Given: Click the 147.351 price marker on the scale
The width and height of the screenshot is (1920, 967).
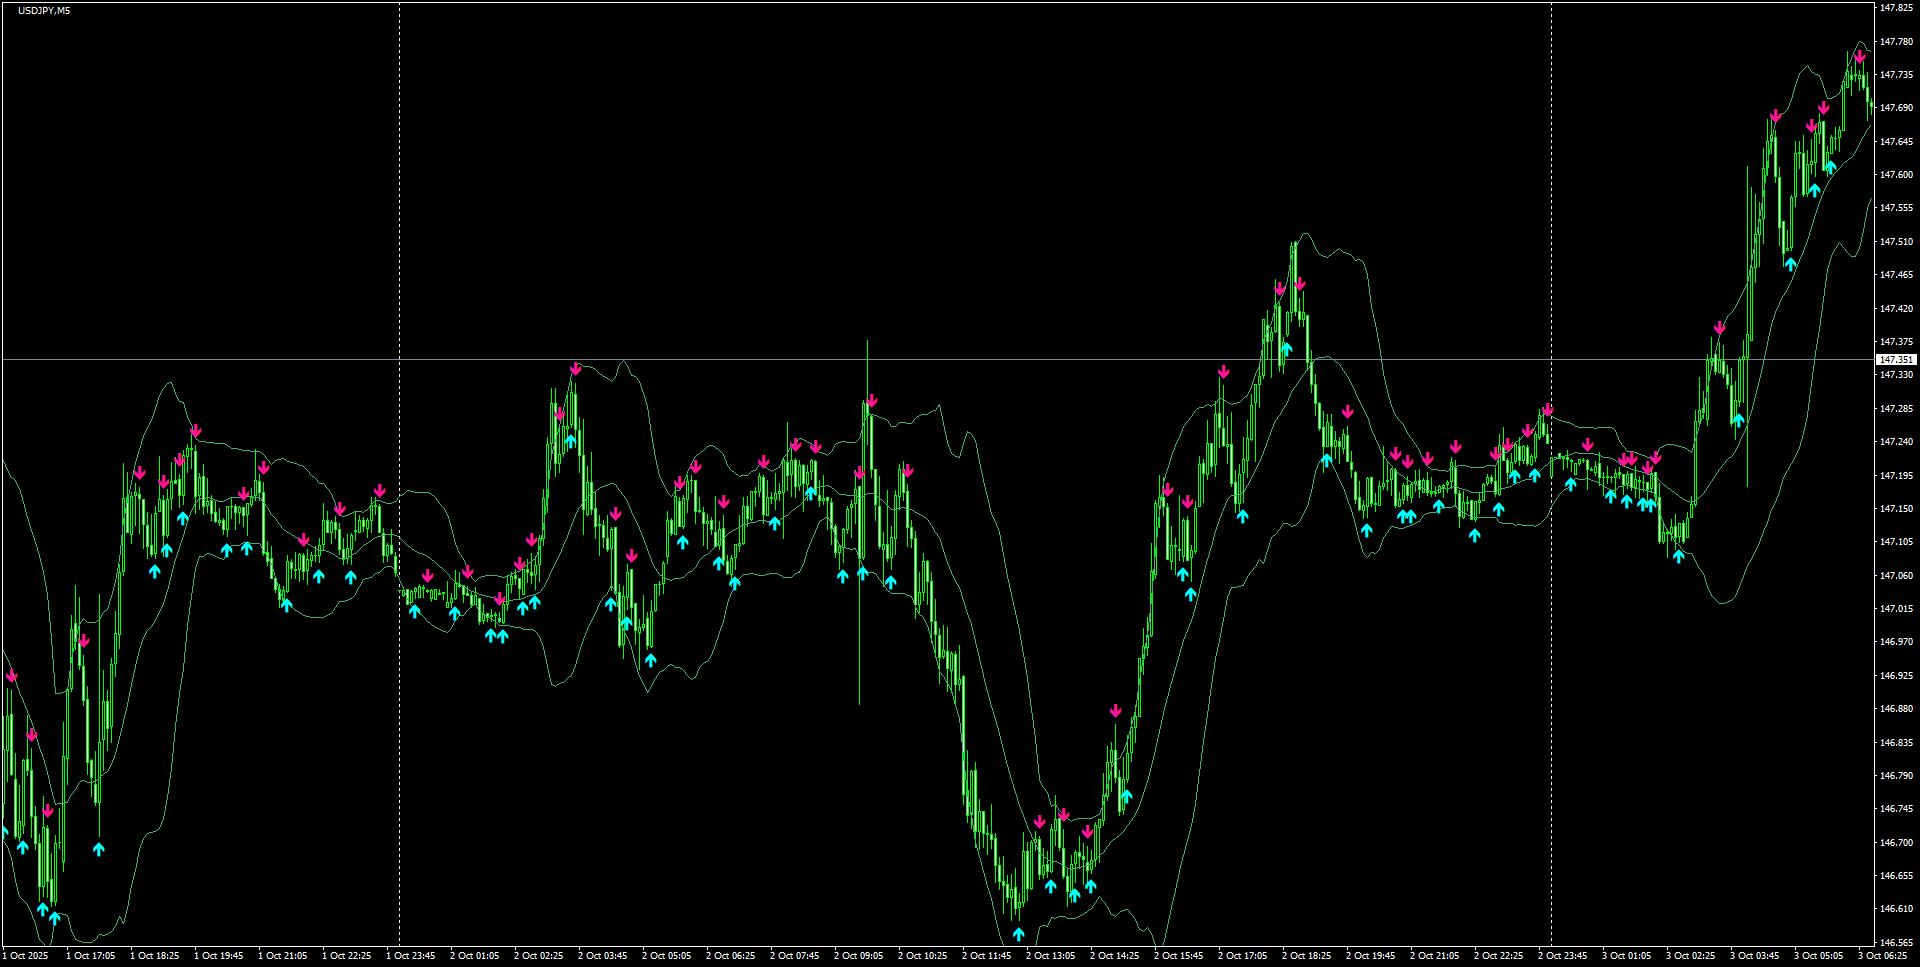Looking at the screenshot, I should (x=1895, y=359).
